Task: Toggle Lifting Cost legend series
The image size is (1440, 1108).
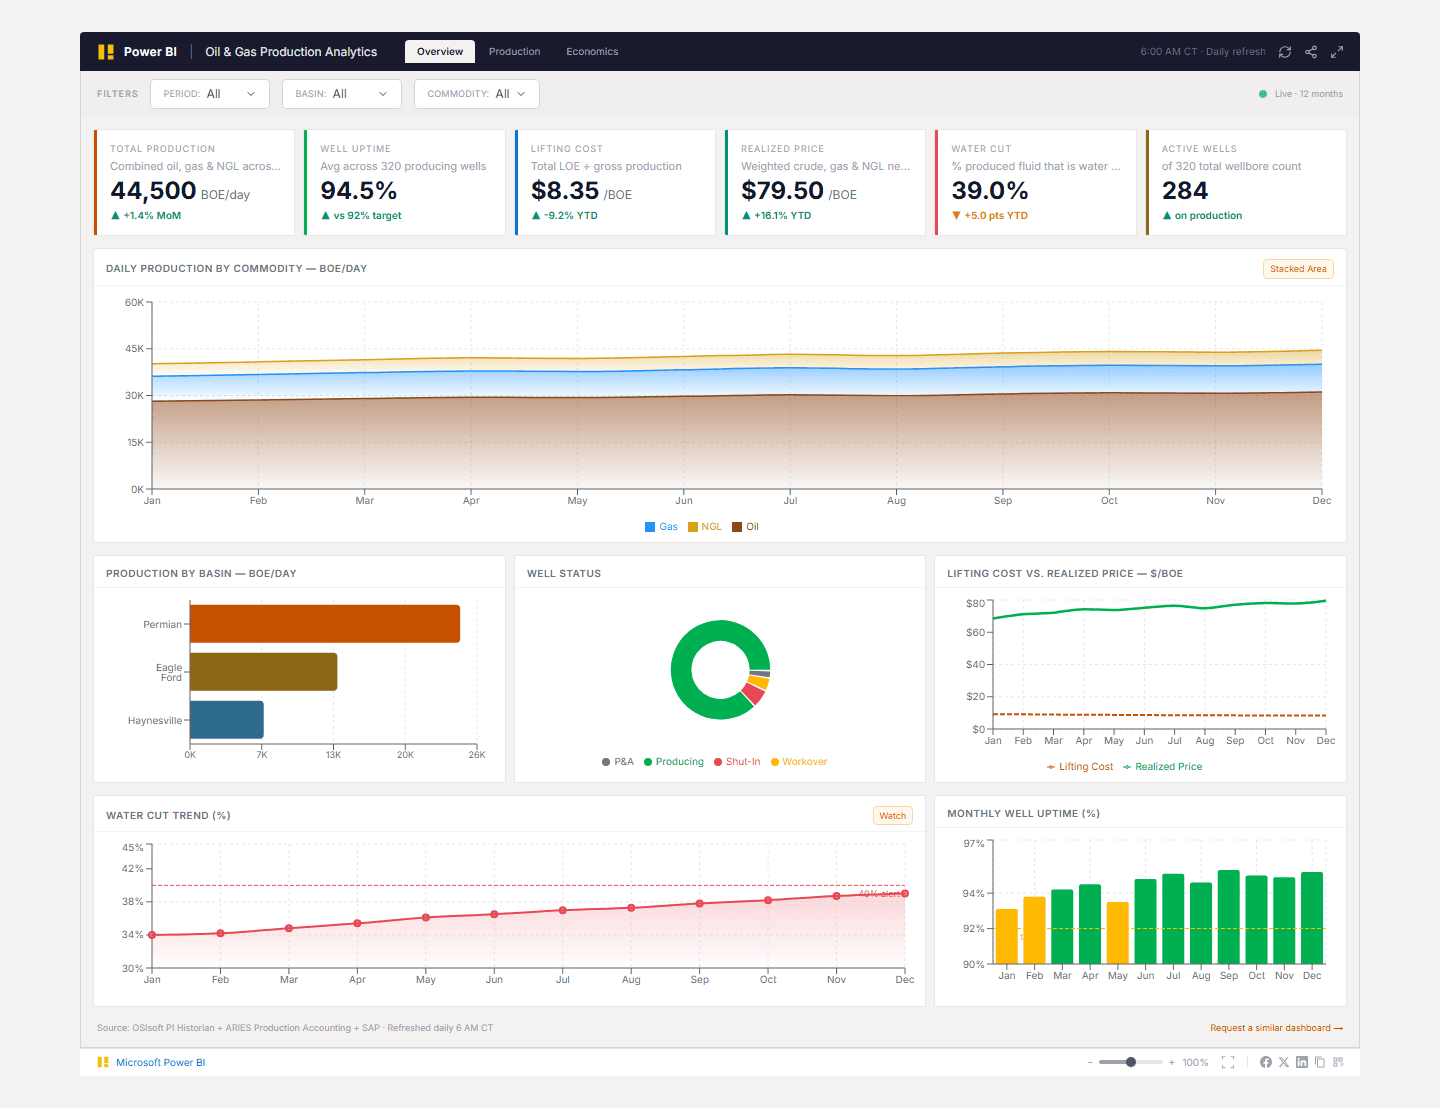Action: point(1080,767)
